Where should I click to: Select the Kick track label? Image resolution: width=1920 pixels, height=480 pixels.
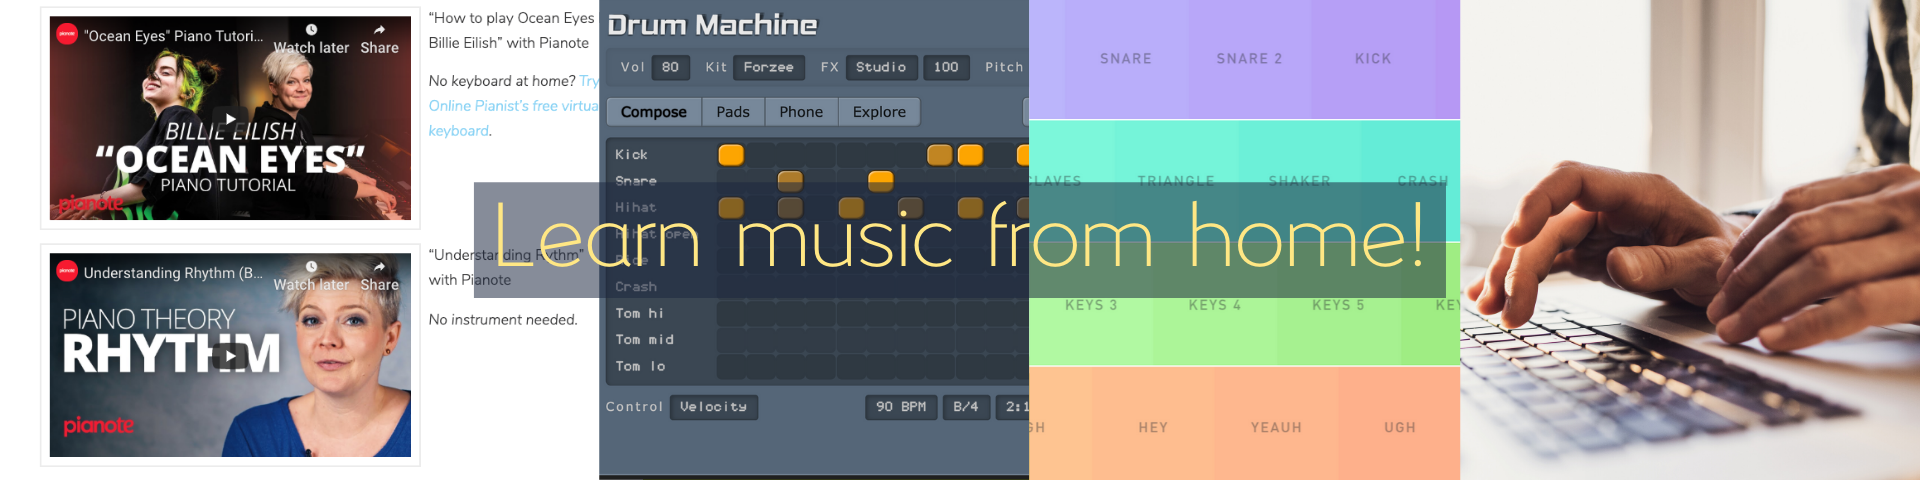632,155
